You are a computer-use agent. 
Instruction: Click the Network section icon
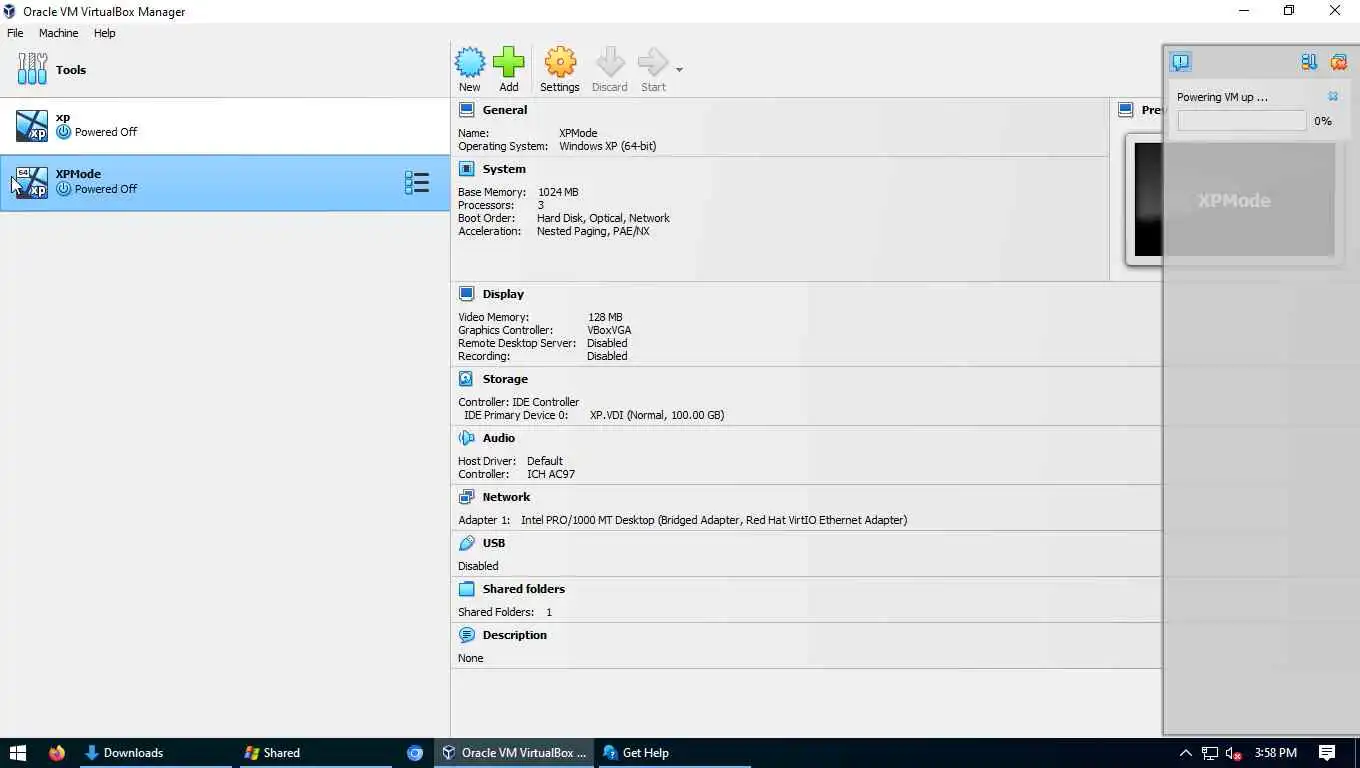click(466, 497)
